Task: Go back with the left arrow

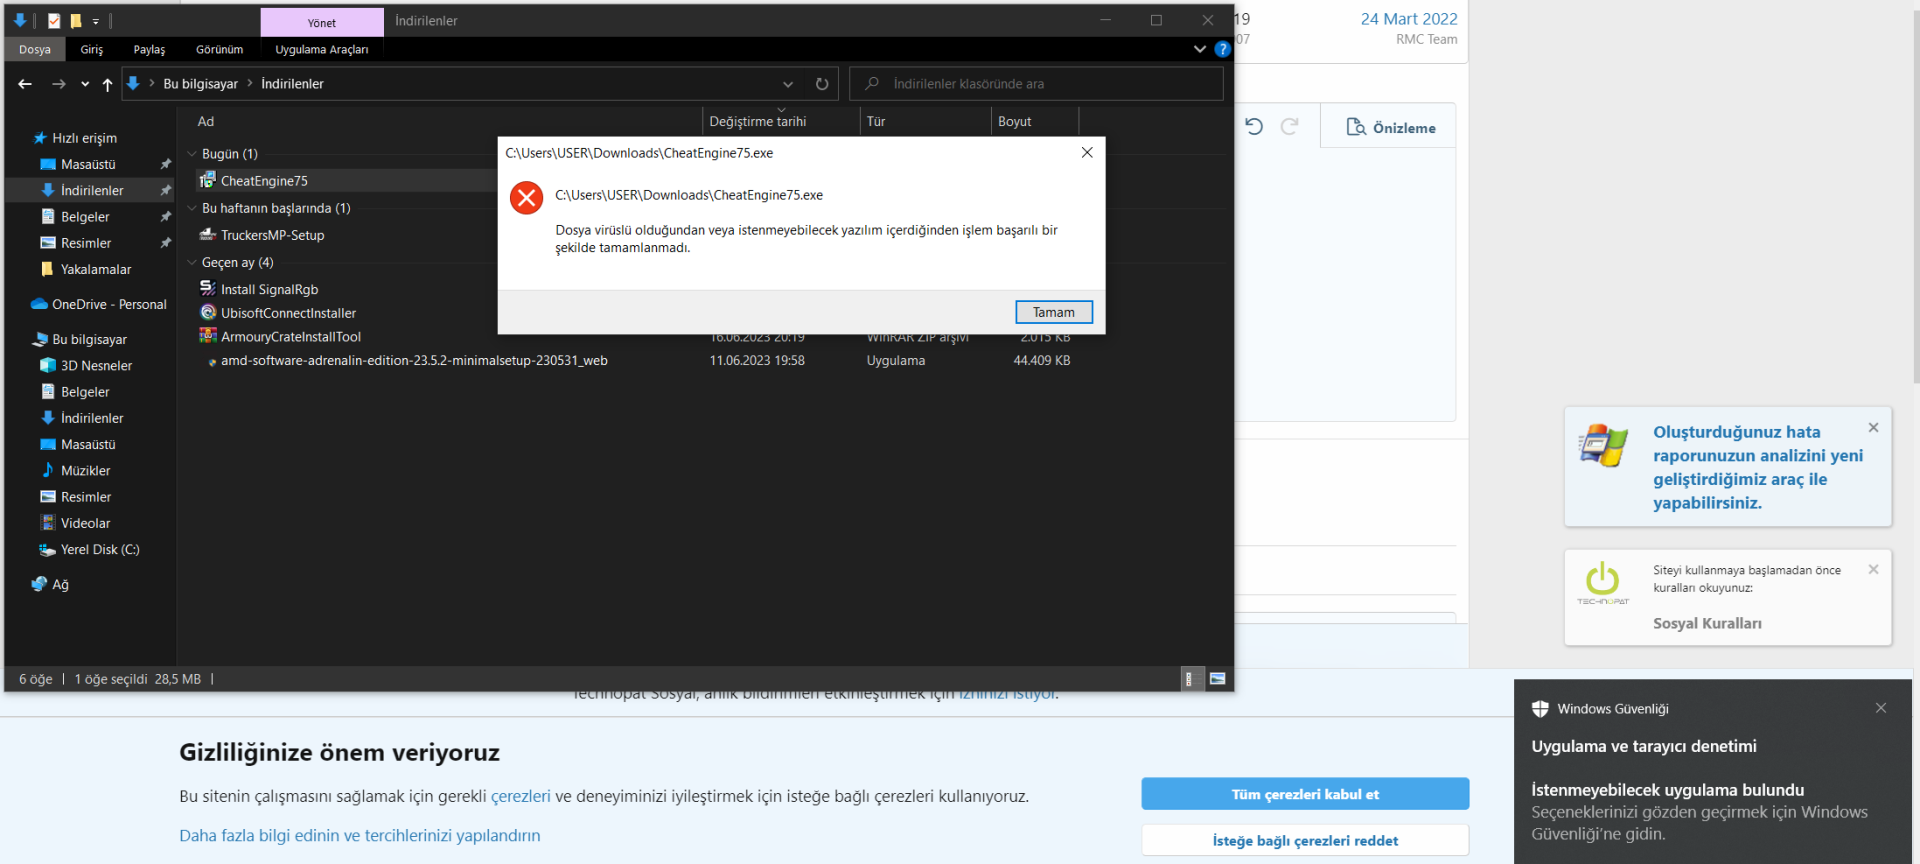Action: click(25, 84)
